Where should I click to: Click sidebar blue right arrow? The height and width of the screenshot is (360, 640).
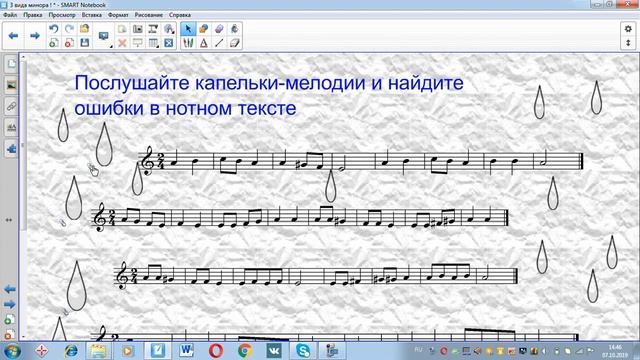click(x=10, y=304)
